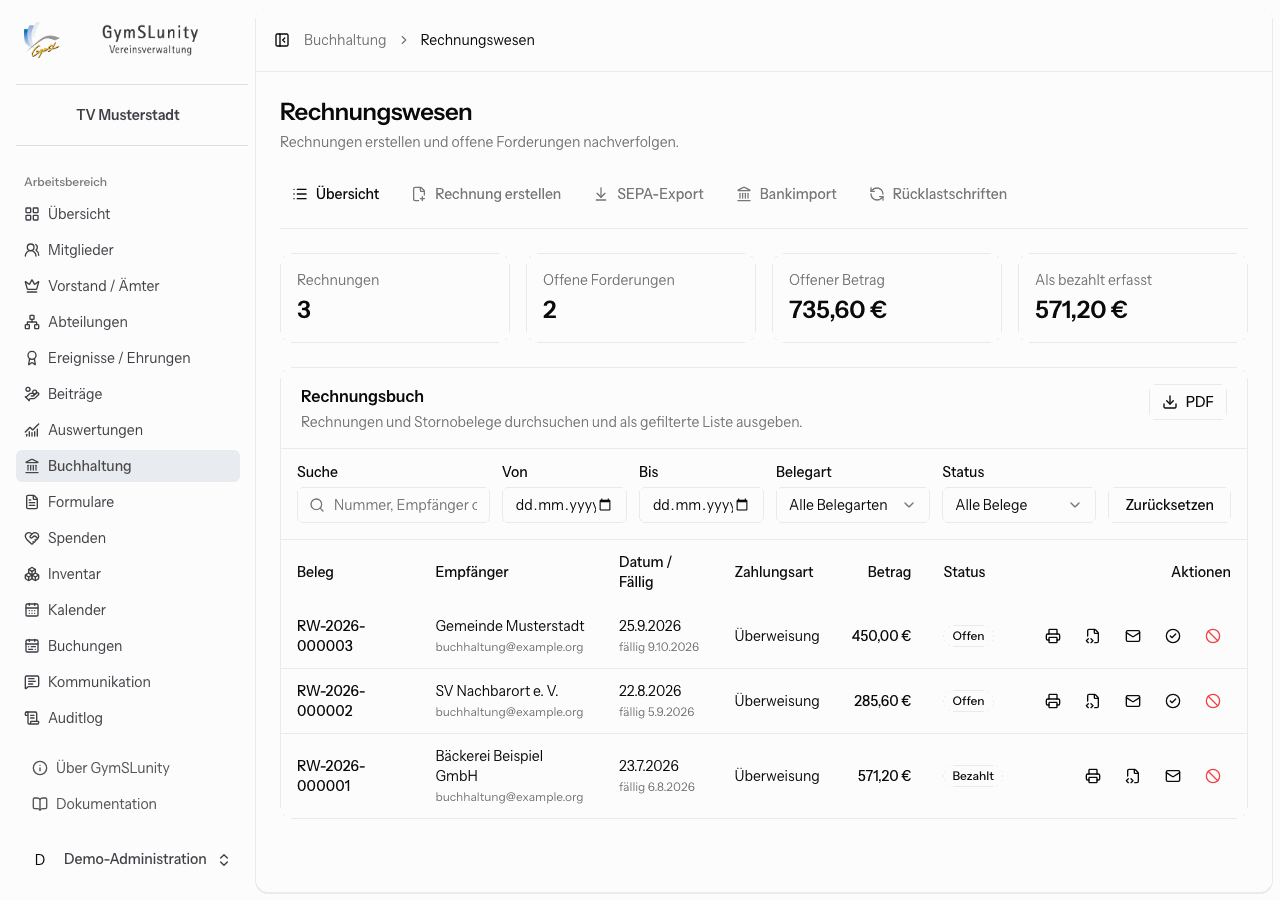Click the envelope icon for SV Nachbarort invoice
Viewport: 1280px width, 900px height.
point(1133,701)
